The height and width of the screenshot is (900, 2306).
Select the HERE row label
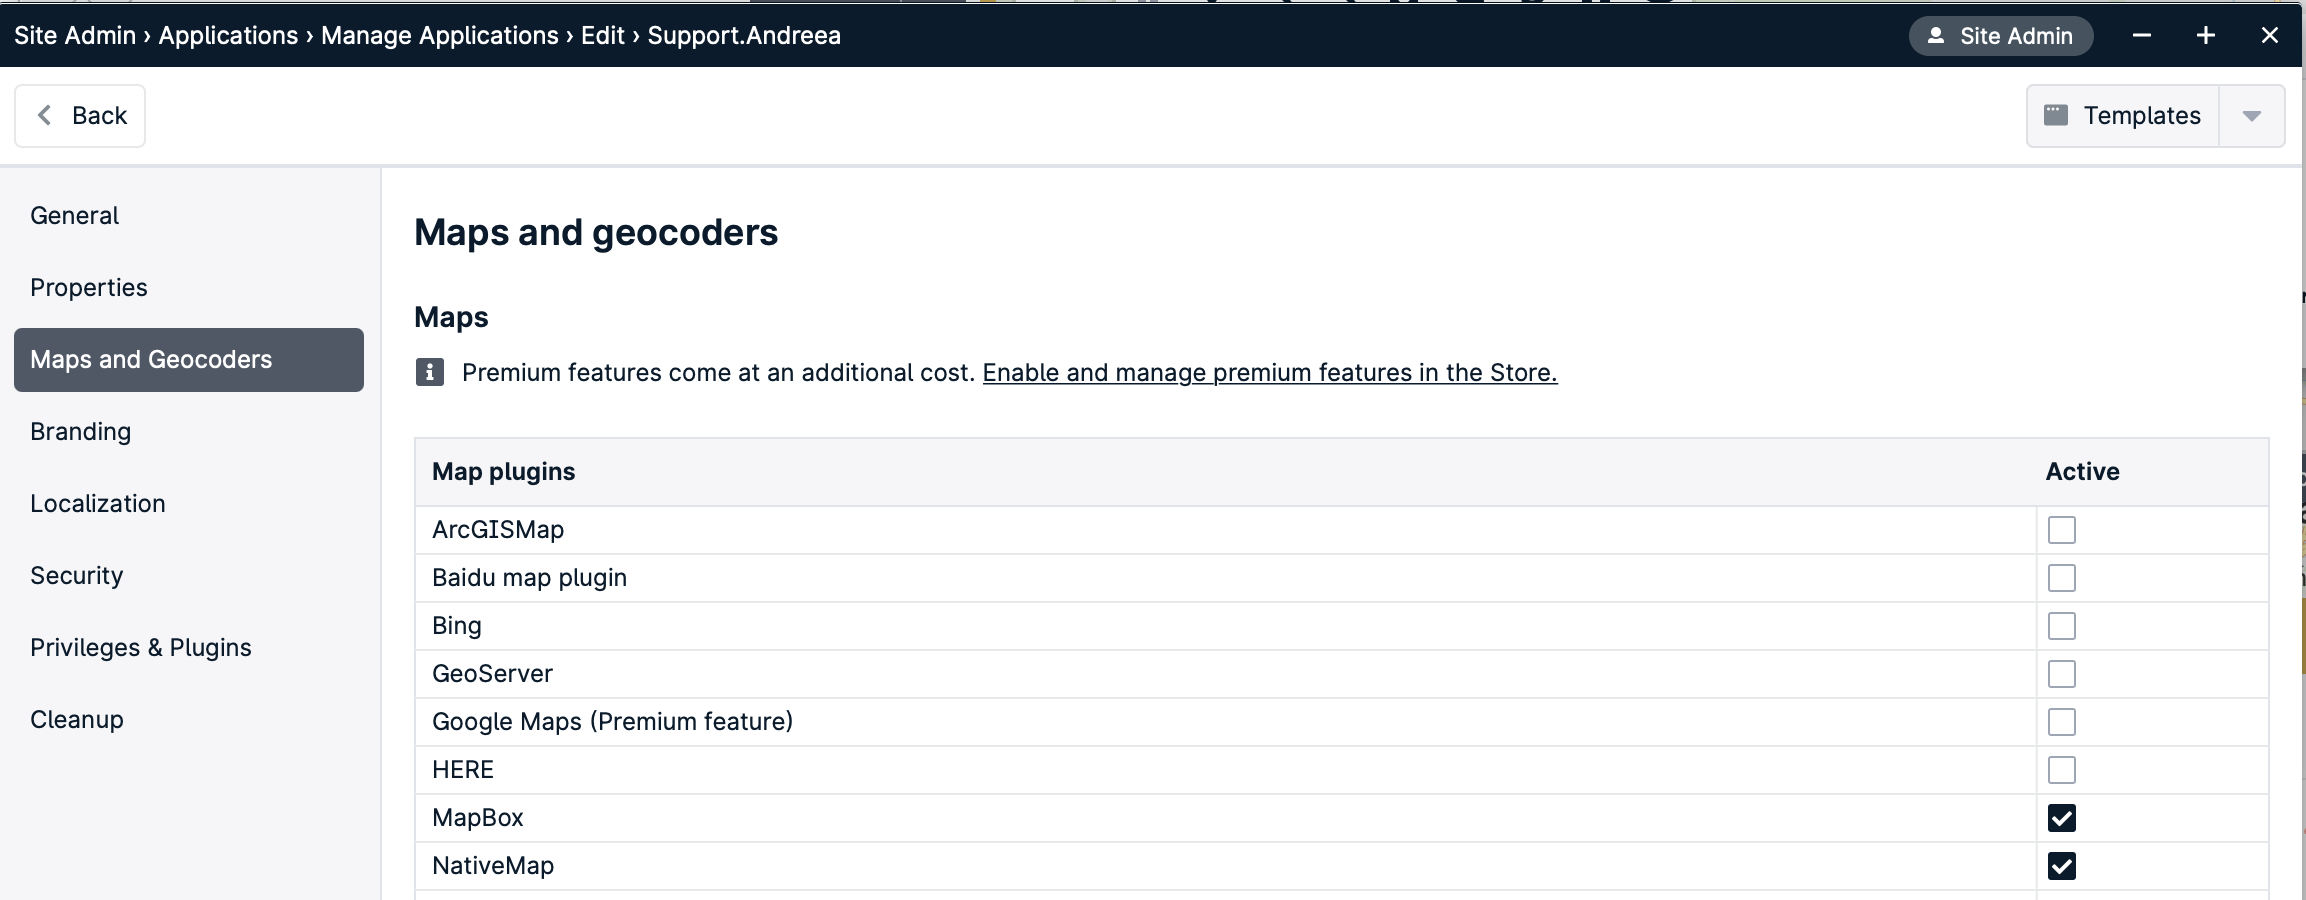(x=463, y=770)
